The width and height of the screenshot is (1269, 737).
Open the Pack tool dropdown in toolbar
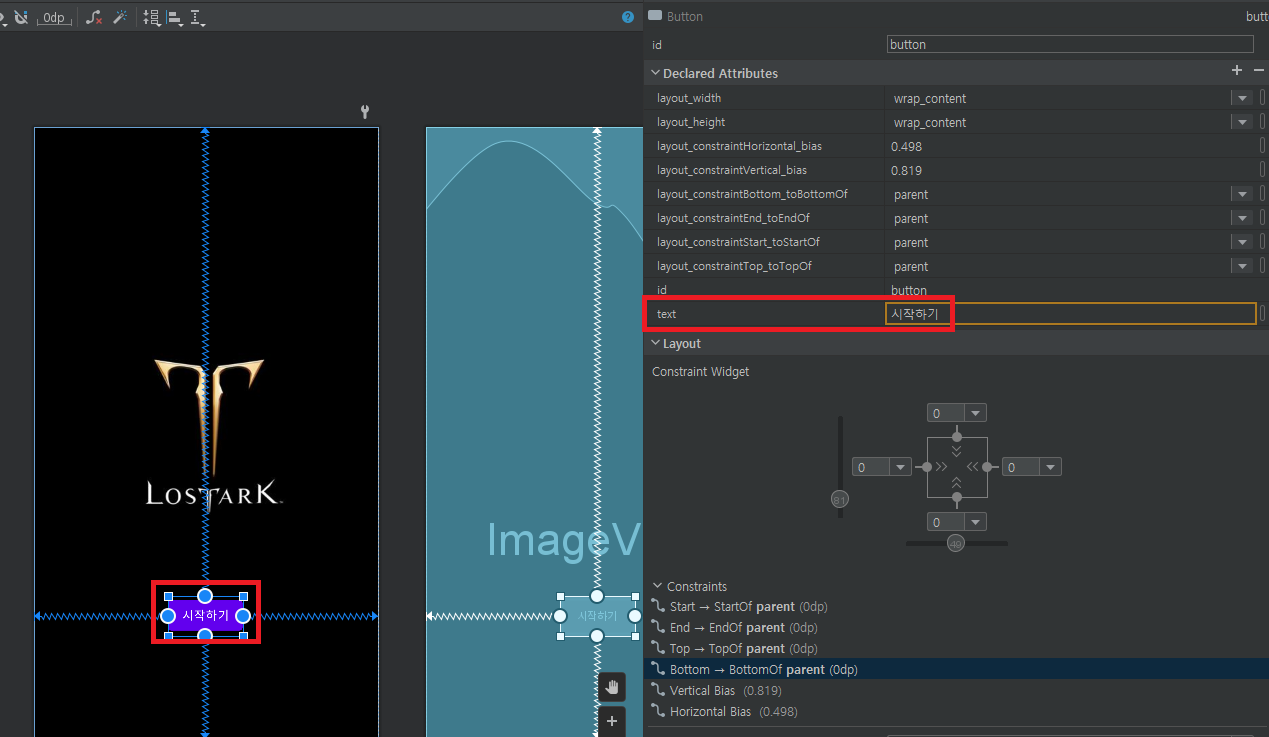pyautogui.click(x=152, y=17)
